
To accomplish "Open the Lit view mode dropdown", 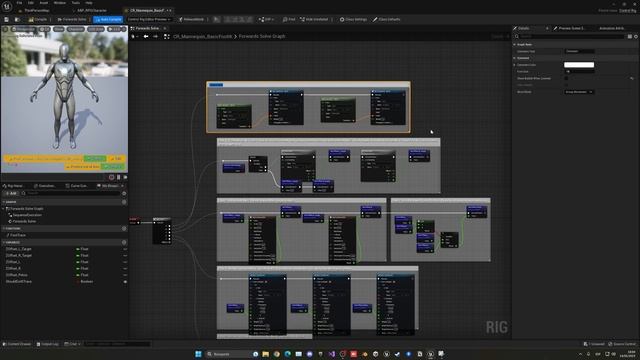I will (x=44, y=29).
